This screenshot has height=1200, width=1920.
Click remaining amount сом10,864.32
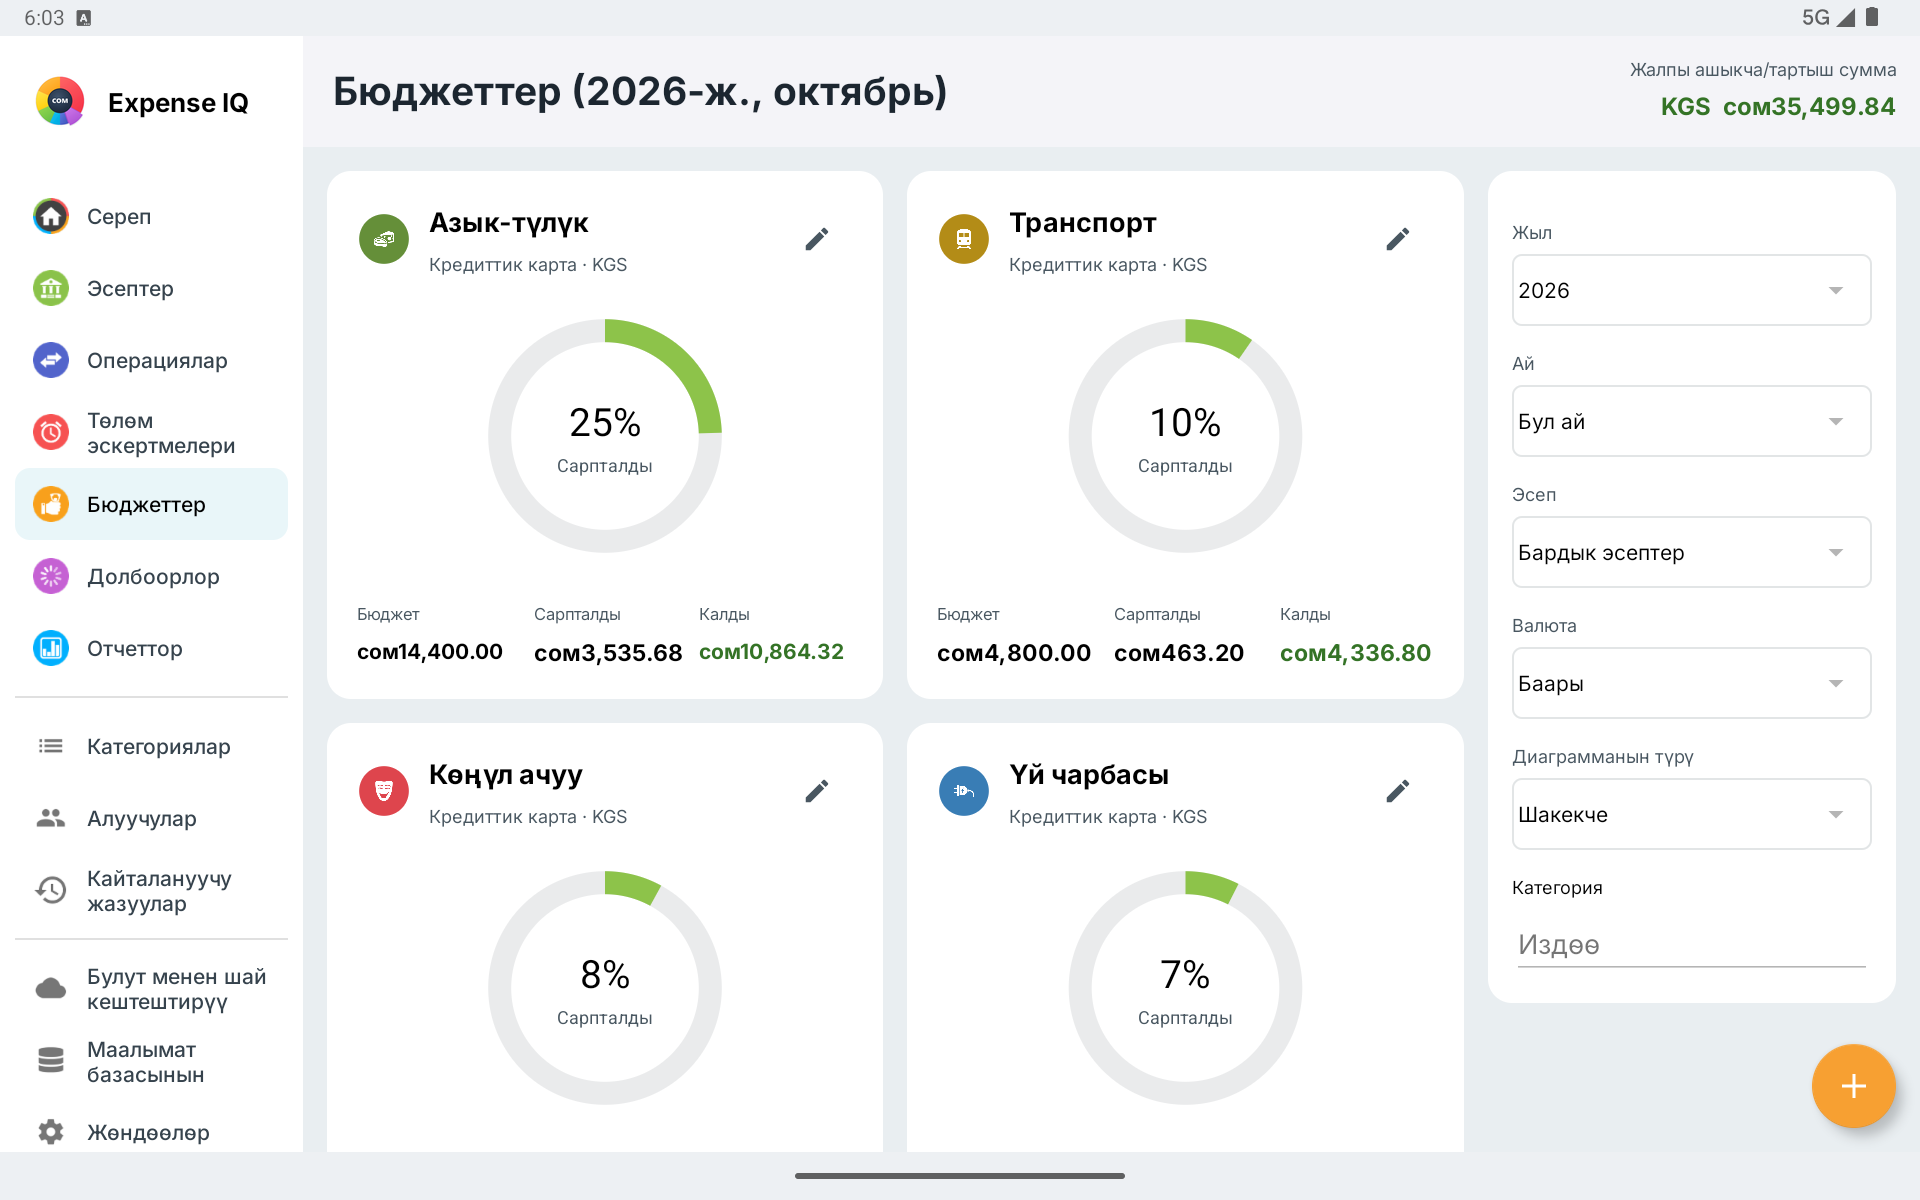pos(771,652)
